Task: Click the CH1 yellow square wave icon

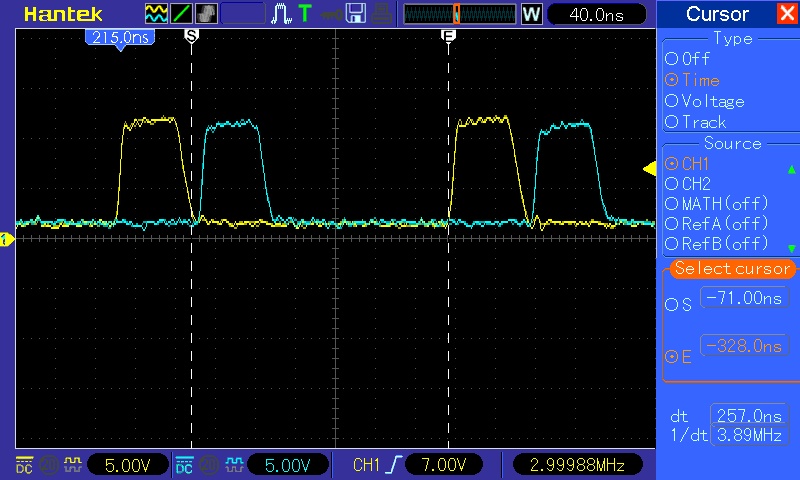Action: (72, 464)
